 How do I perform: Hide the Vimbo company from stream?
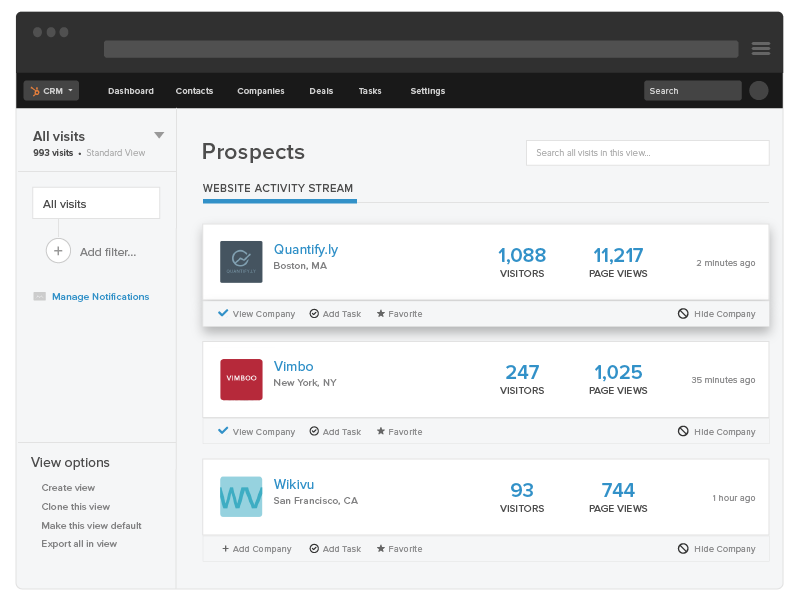[716, 432]
